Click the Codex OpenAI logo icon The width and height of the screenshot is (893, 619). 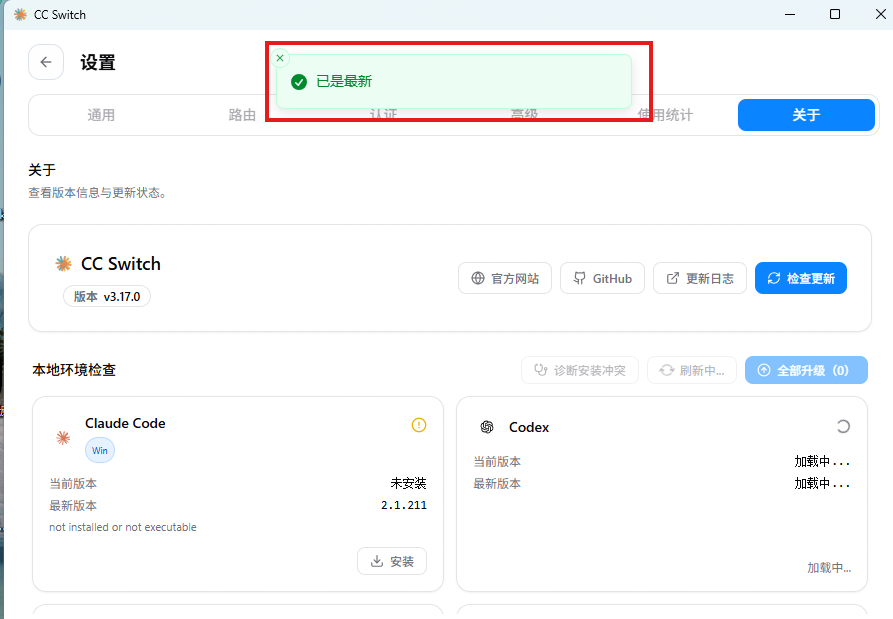coord(487,427)
